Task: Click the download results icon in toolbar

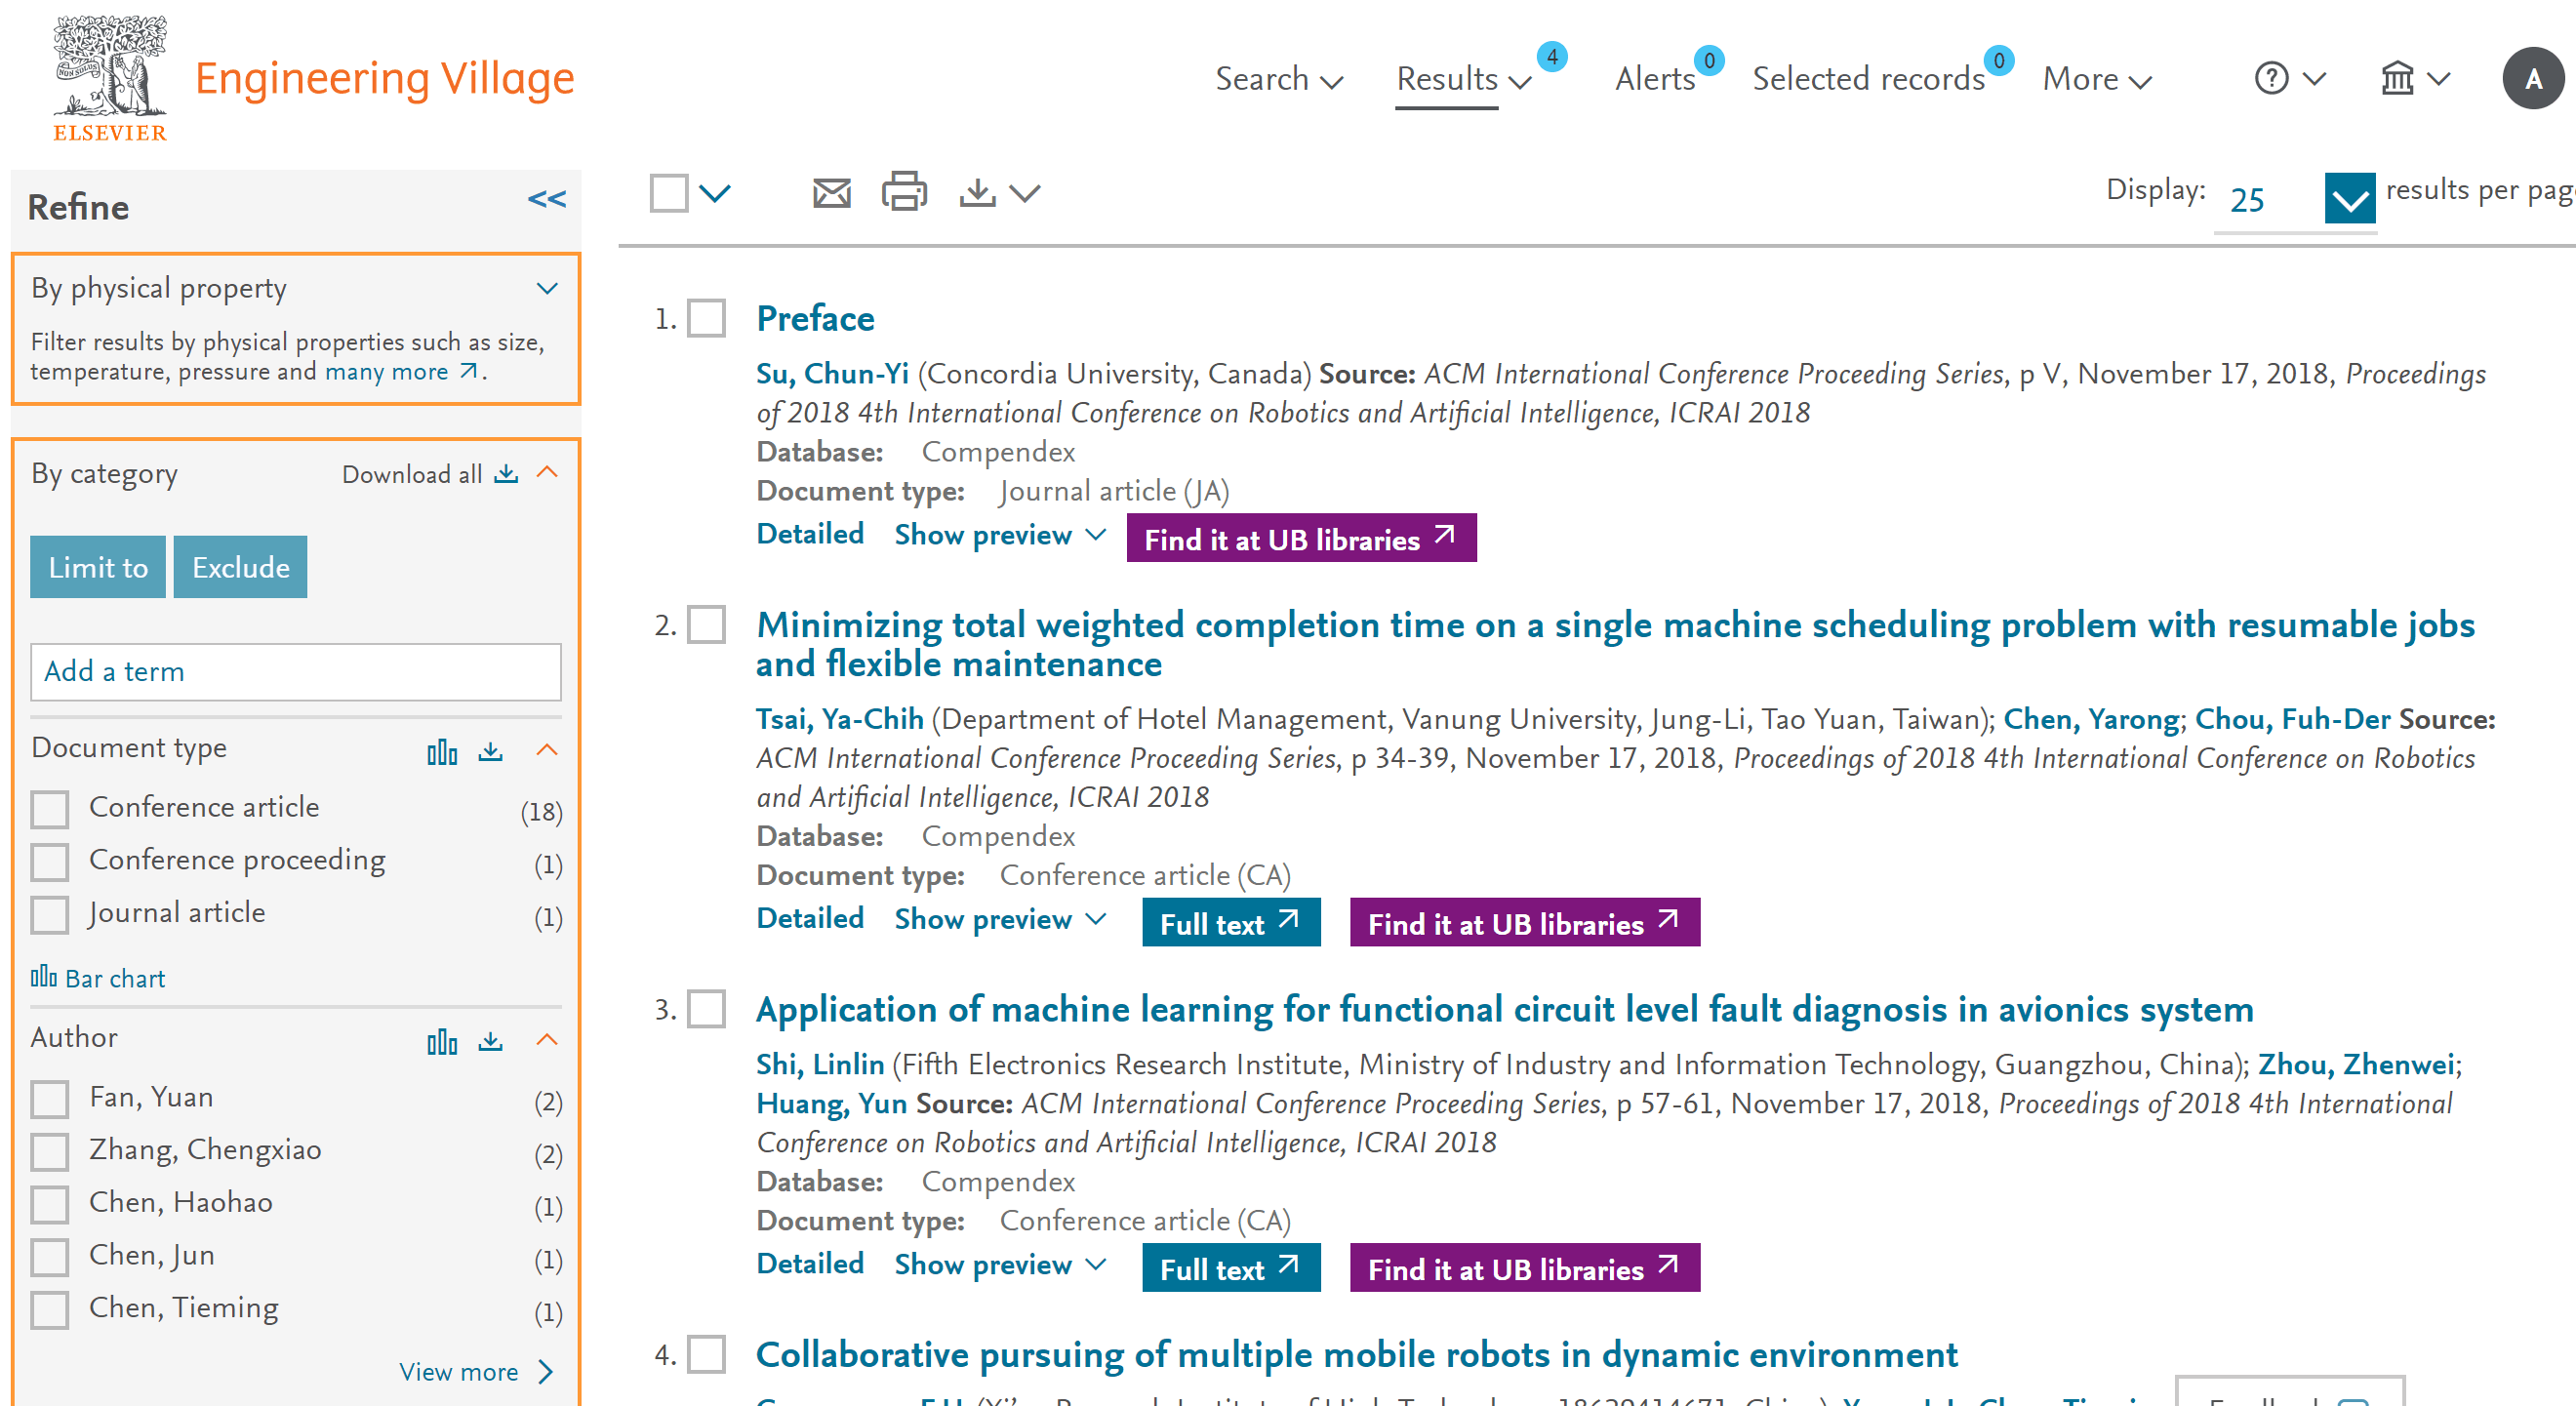Action: click(978, 192)
